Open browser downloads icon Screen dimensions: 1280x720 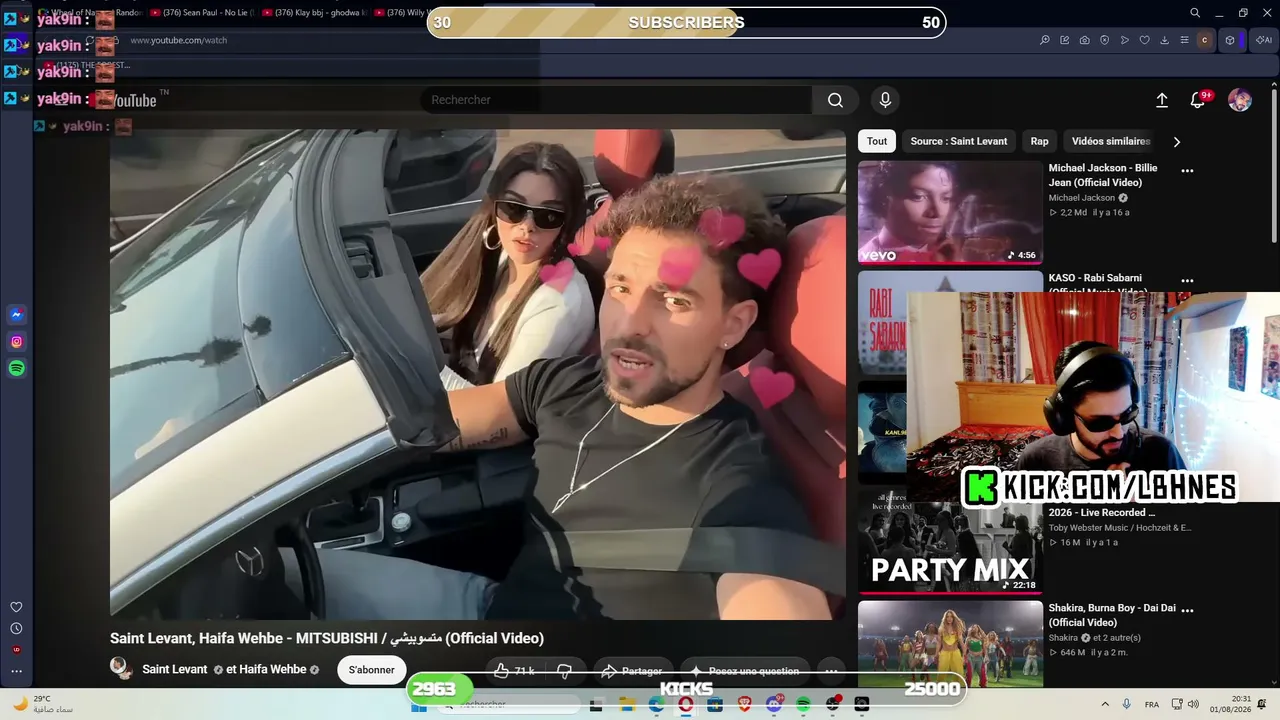pyautogui.click(x=1165, y=40)
